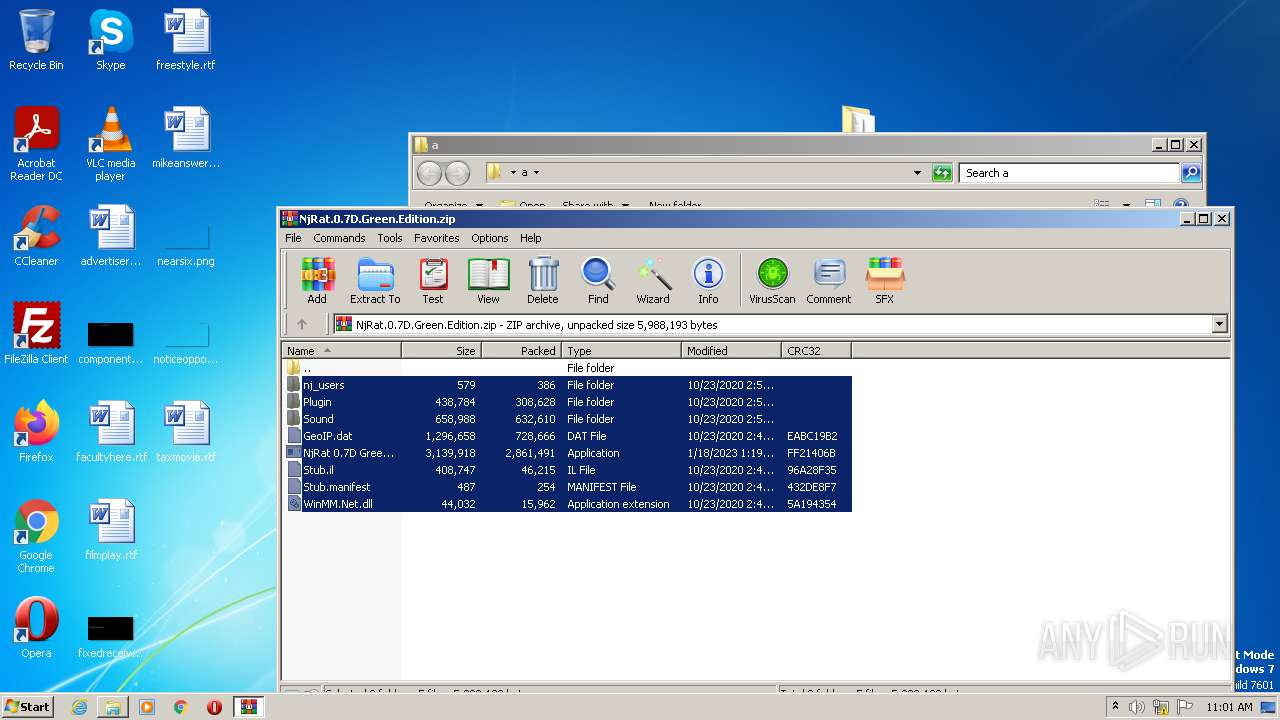Open the Recycle Bin desktop icon
Viewport: 1280px width, 720px height.
[x=36, y=40]
